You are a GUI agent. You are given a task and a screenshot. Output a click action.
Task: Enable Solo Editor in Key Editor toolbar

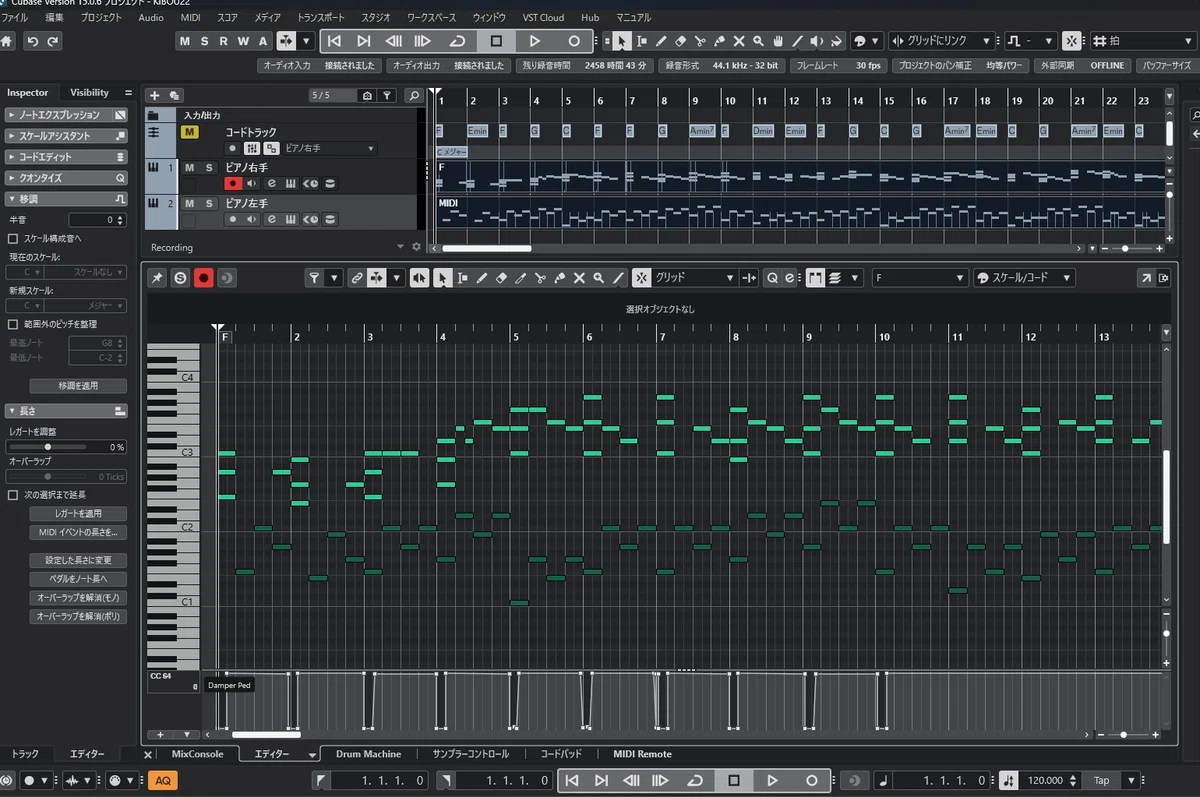pos(180,278)
